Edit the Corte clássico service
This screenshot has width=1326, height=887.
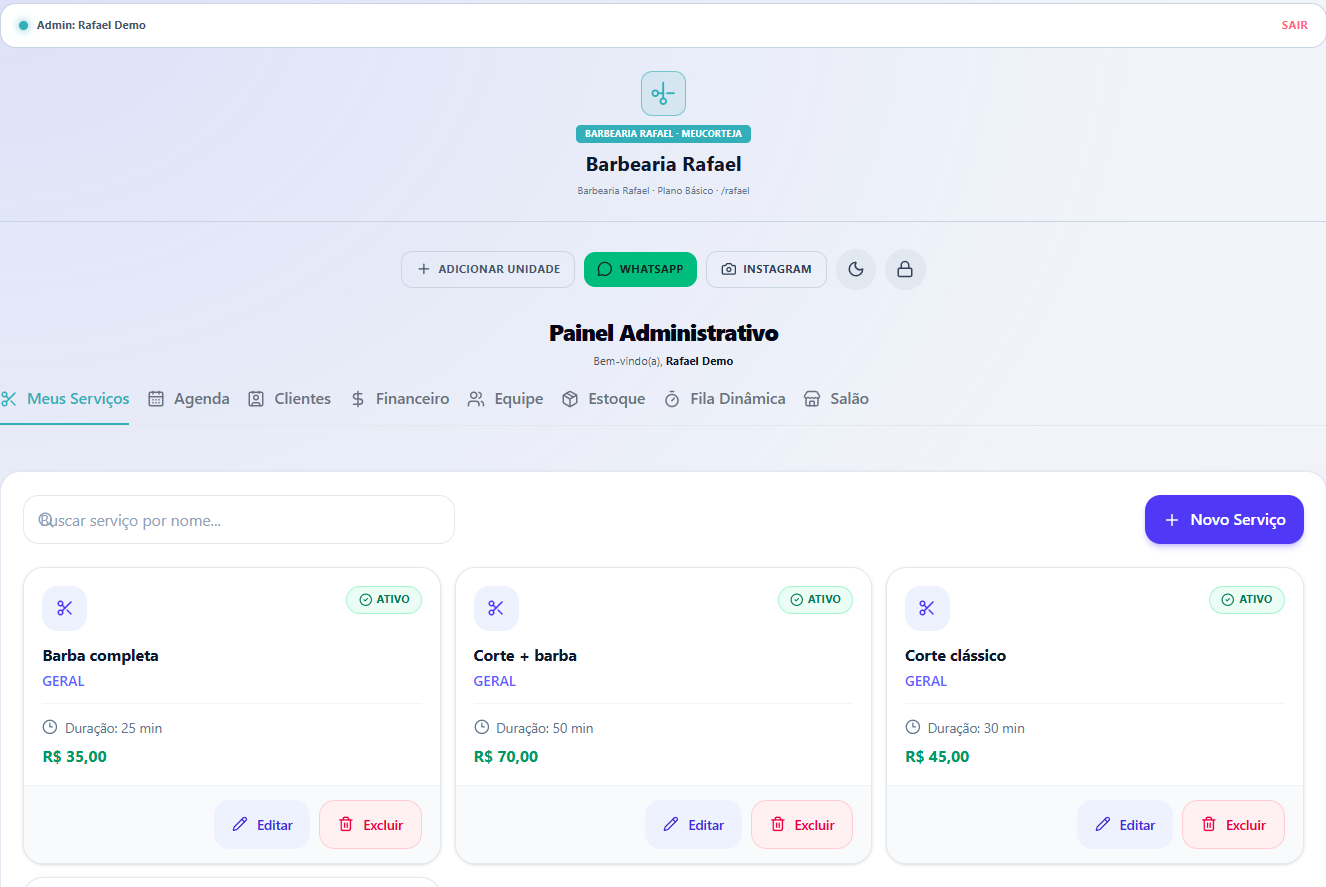pyautogui.click(x=1125, y=825)
